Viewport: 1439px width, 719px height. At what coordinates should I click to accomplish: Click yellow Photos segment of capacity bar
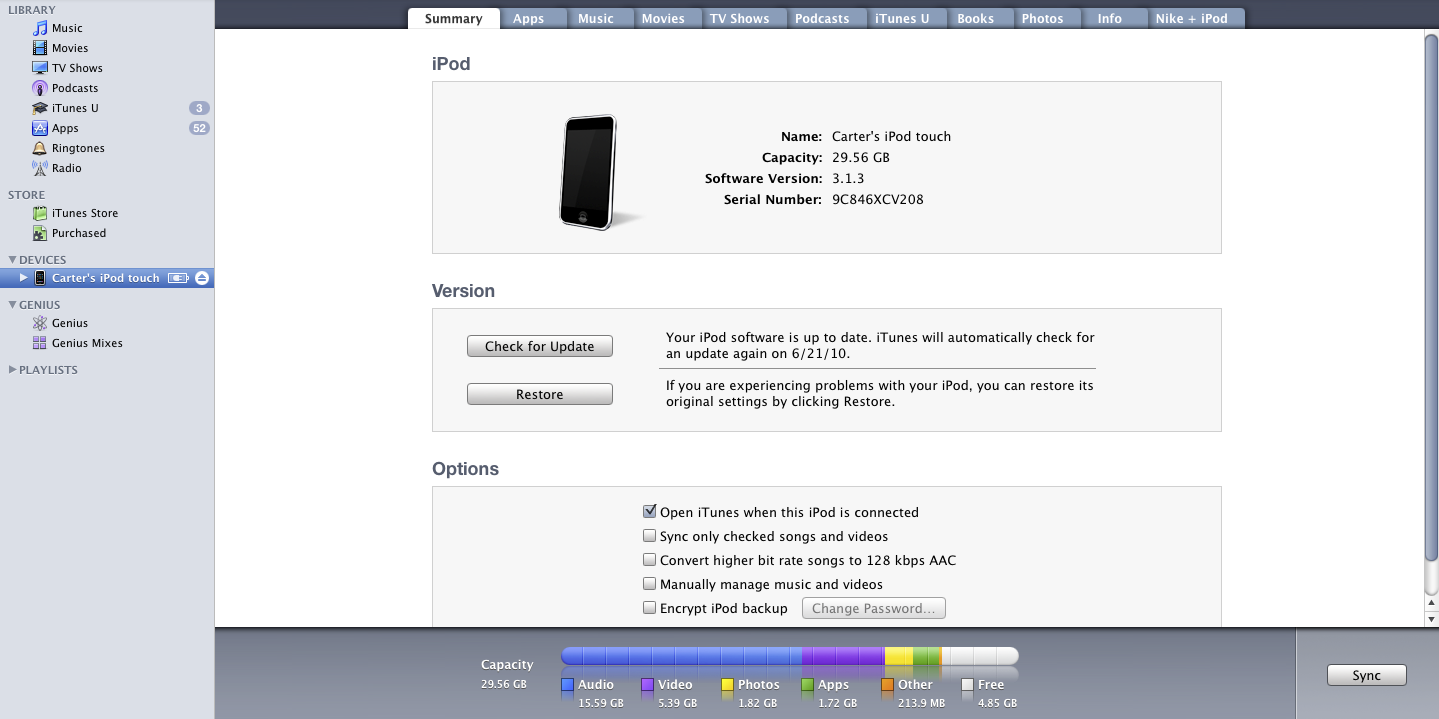pyautogui.click(x=899, y=656)
